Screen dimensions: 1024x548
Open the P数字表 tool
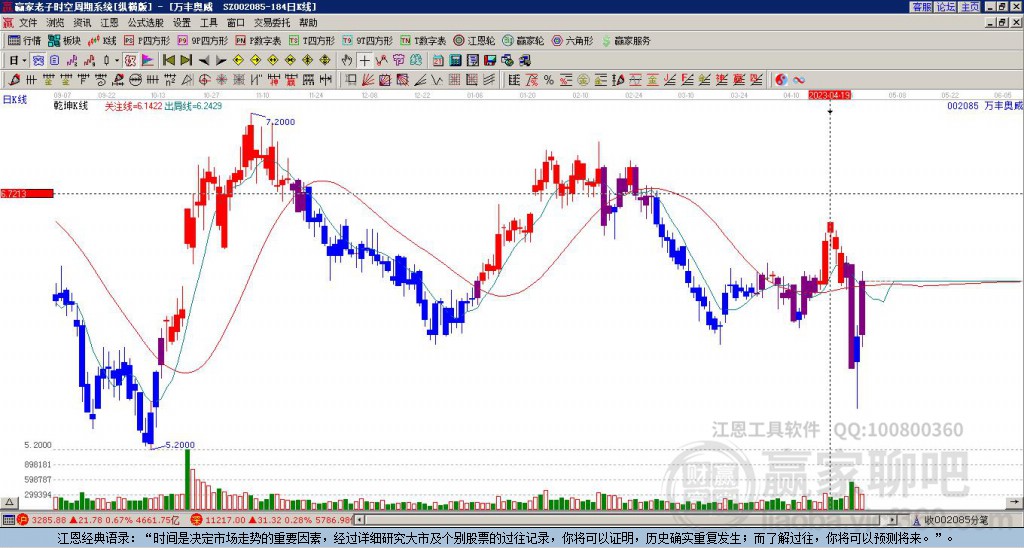point(258,40)
